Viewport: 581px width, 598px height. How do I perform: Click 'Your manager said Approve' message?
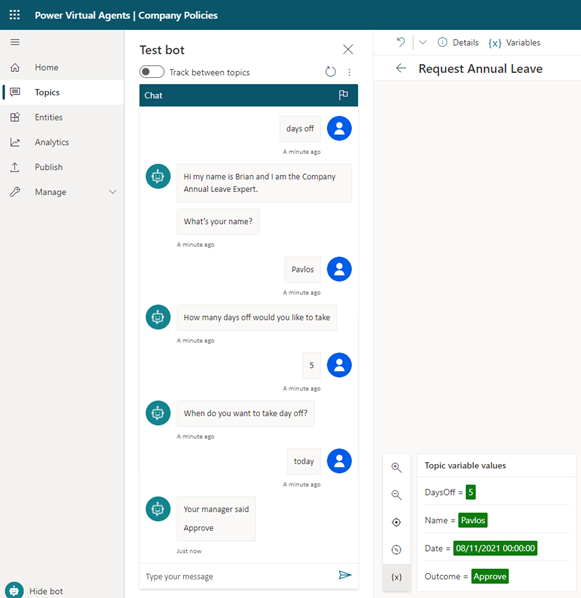tap(216, 519)
